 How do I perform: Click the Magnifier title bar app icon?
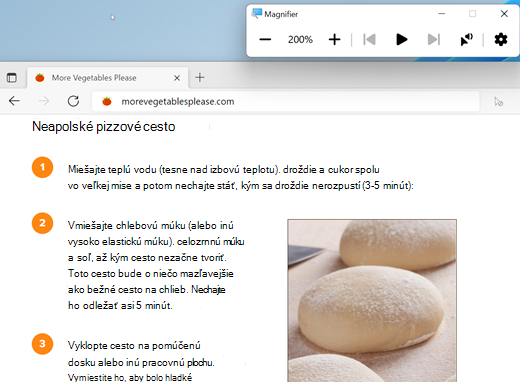coord(257,14)
